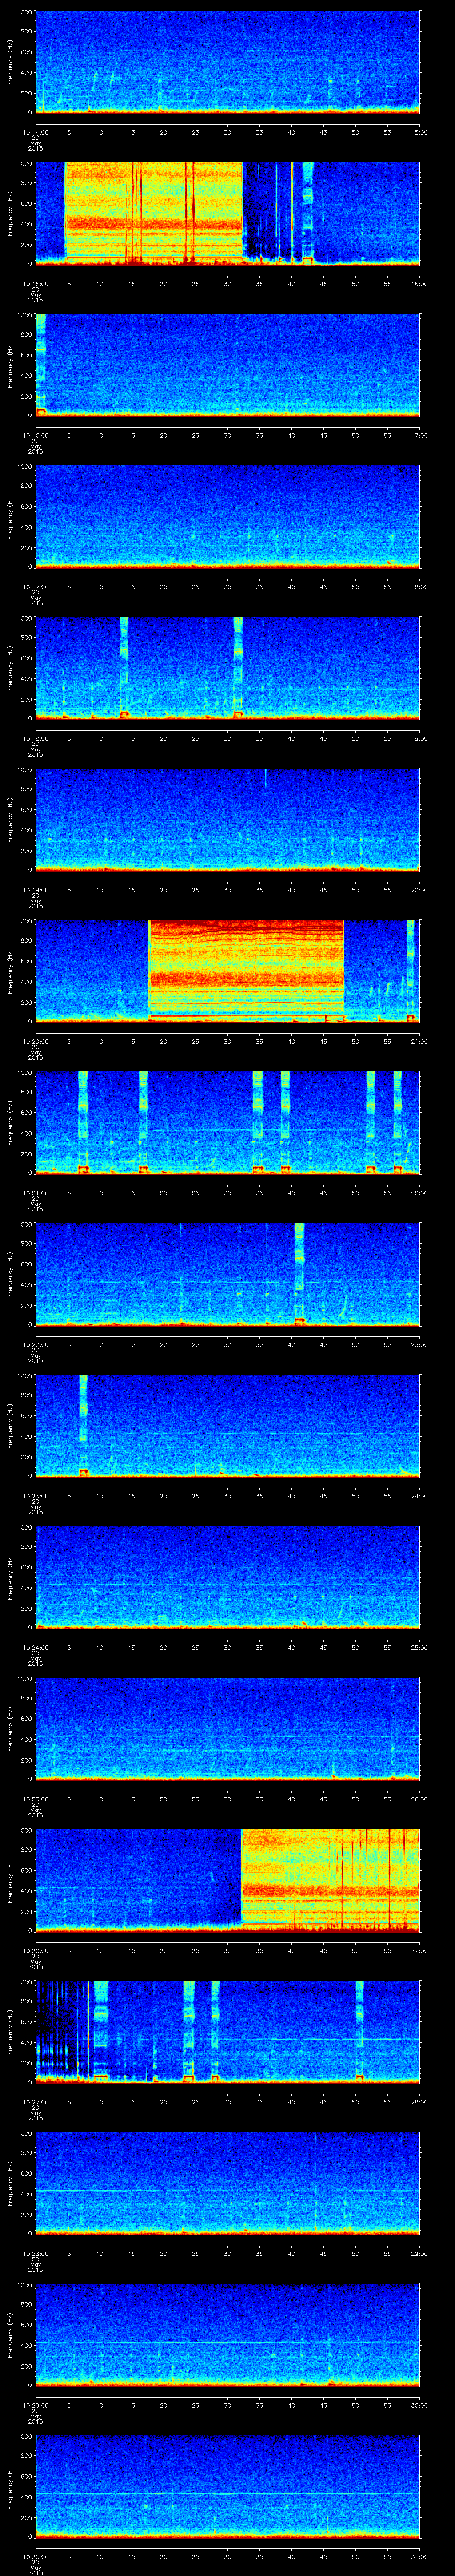The image size is (455, 2576).
Task: Open the 10:29 spectrogram panel
Action: 227,2334
